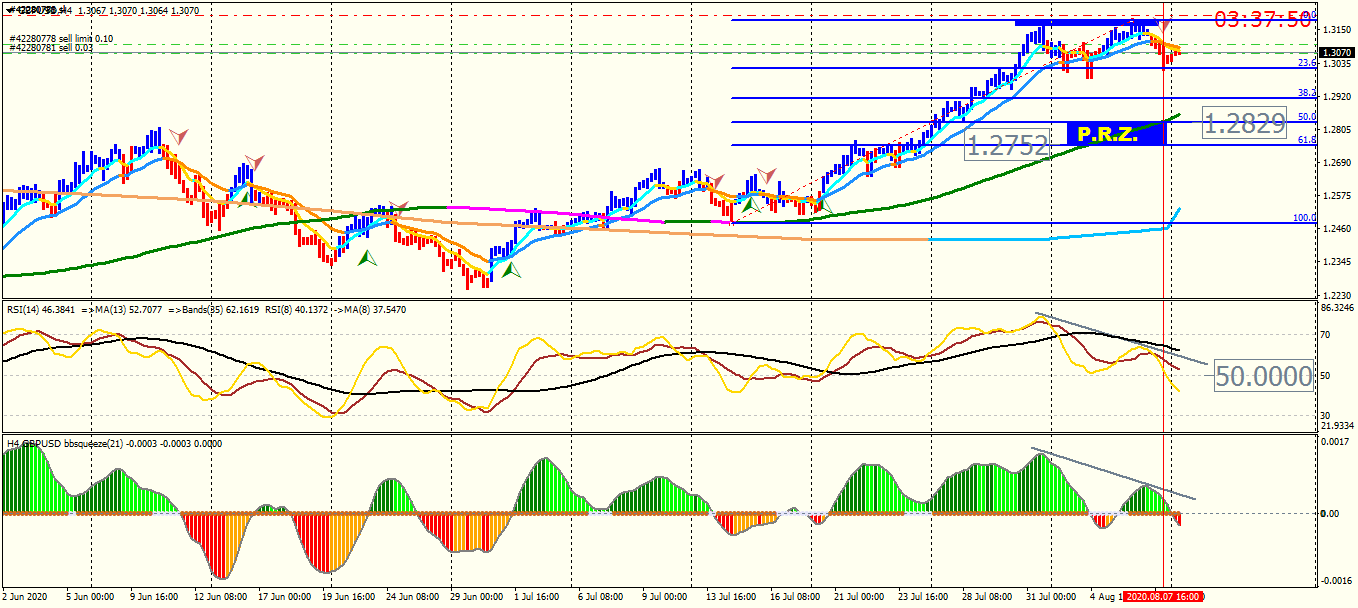
Task: Click the '#42280778 sell limit 0.10' order label
Action: coord(61,38)
